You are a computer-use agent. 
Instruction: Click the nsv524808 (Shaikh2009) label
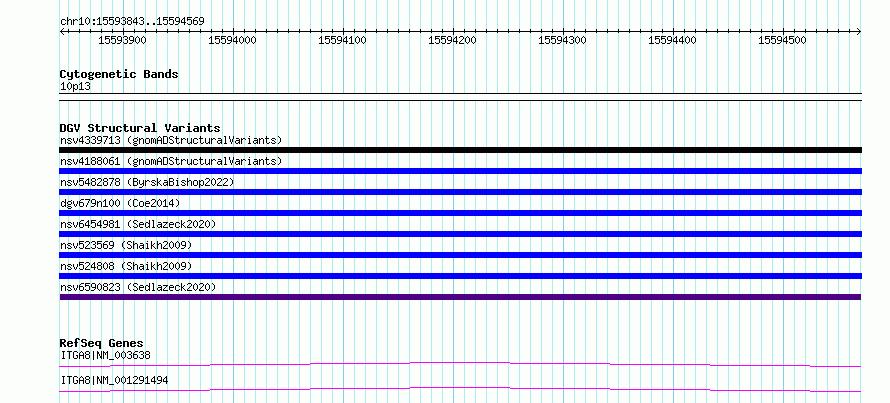[126, 266]
